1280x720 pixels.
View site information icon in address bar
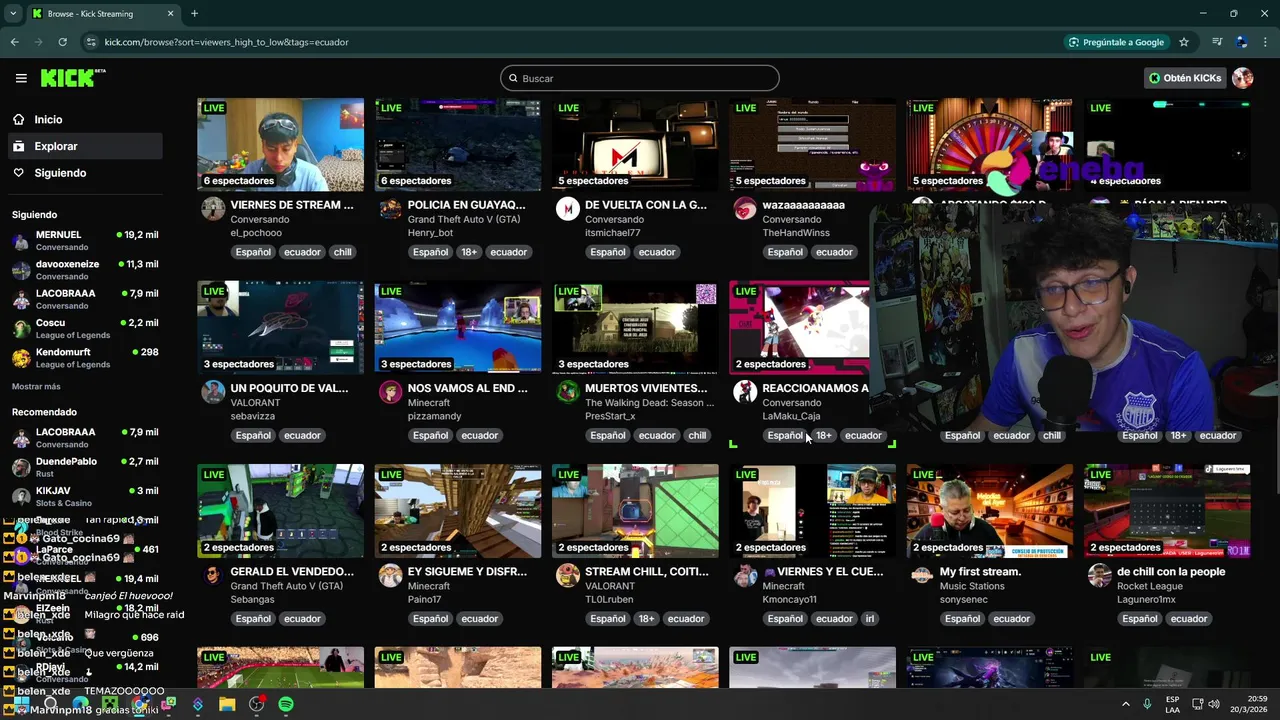coord(91,42)
